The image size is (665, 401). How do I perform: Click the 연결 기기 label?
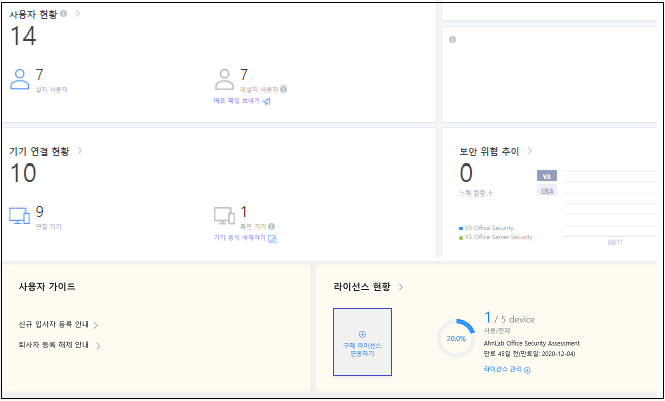point(48,227)
